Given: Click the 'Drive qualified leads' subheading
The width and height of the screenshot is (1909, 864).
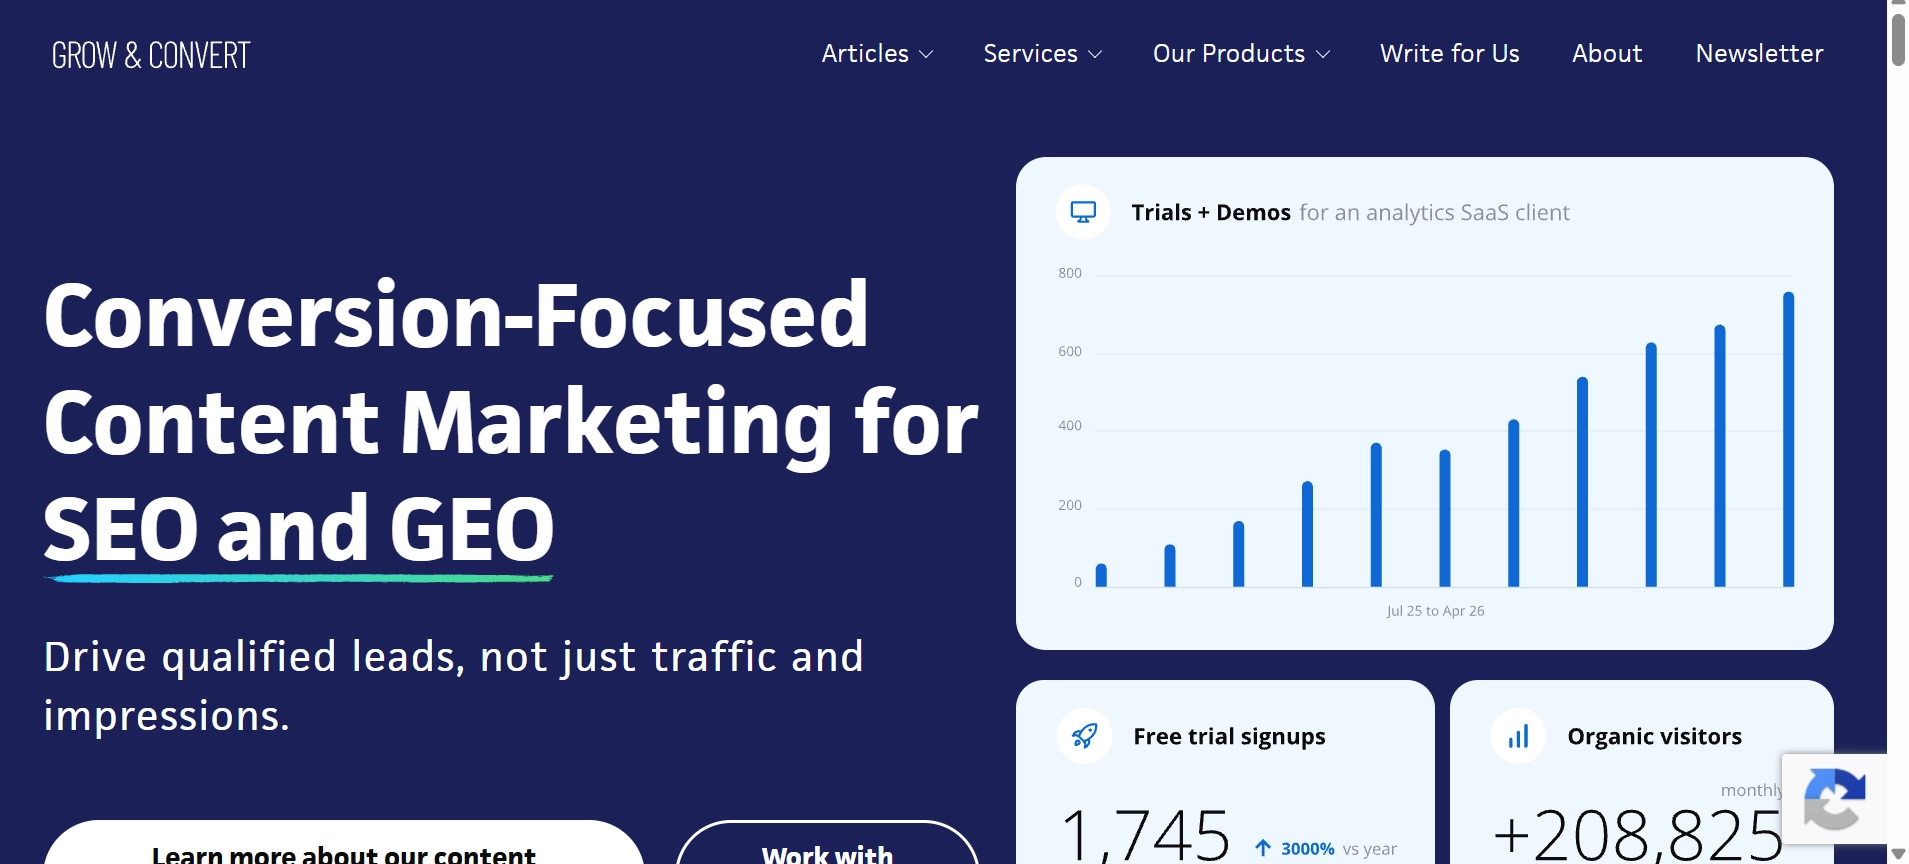Looking at the screenshot, I should [x=453, y=686].
